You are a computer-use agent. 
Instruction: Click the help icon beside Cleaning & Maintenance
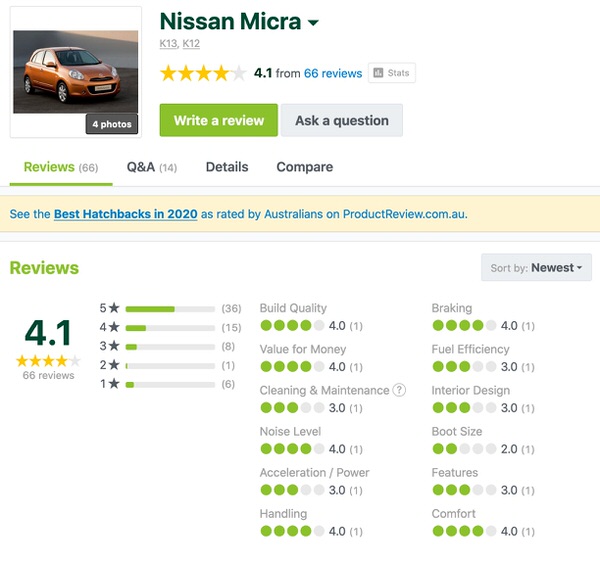399,390
